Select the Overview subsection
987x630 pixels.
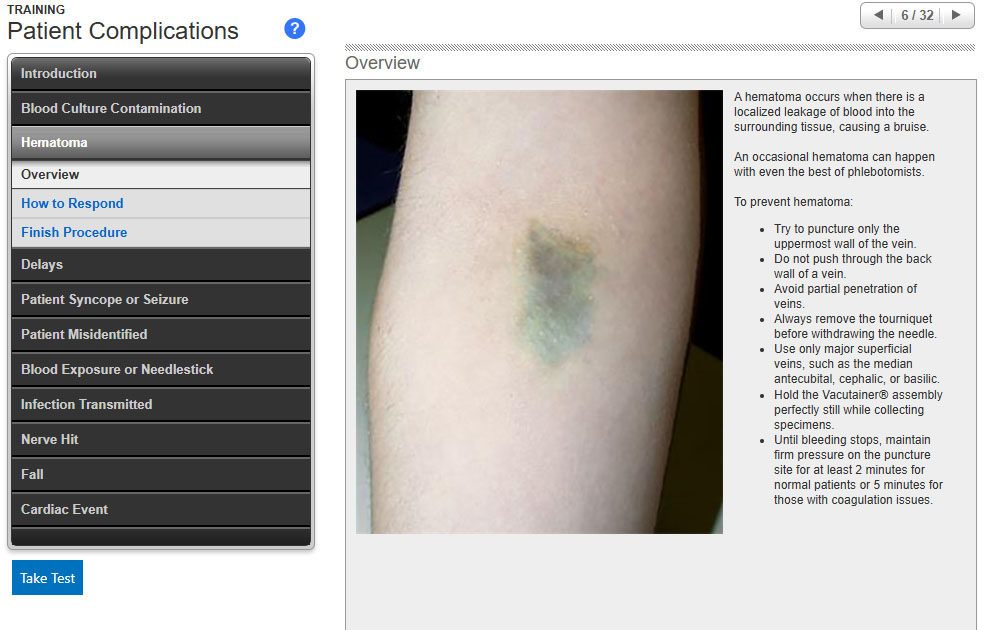tap(161, 175)
